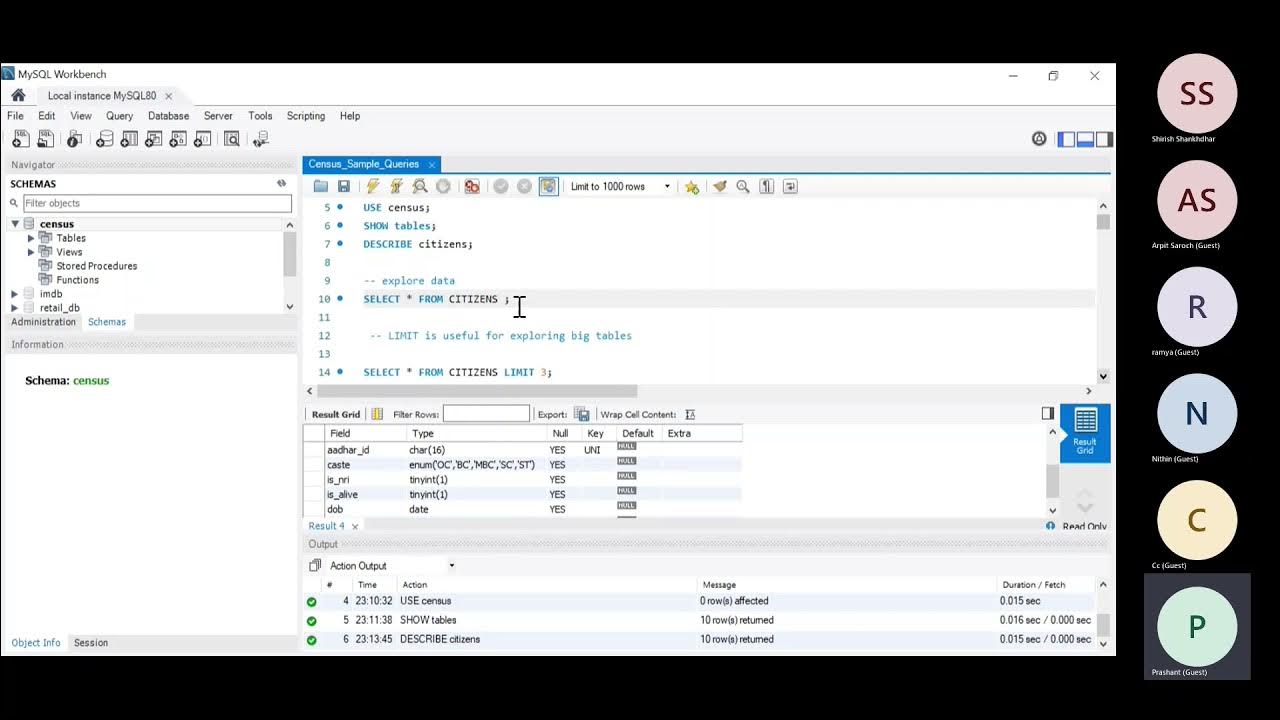Create a new table toolbar icon

click(x=129, y=140)
